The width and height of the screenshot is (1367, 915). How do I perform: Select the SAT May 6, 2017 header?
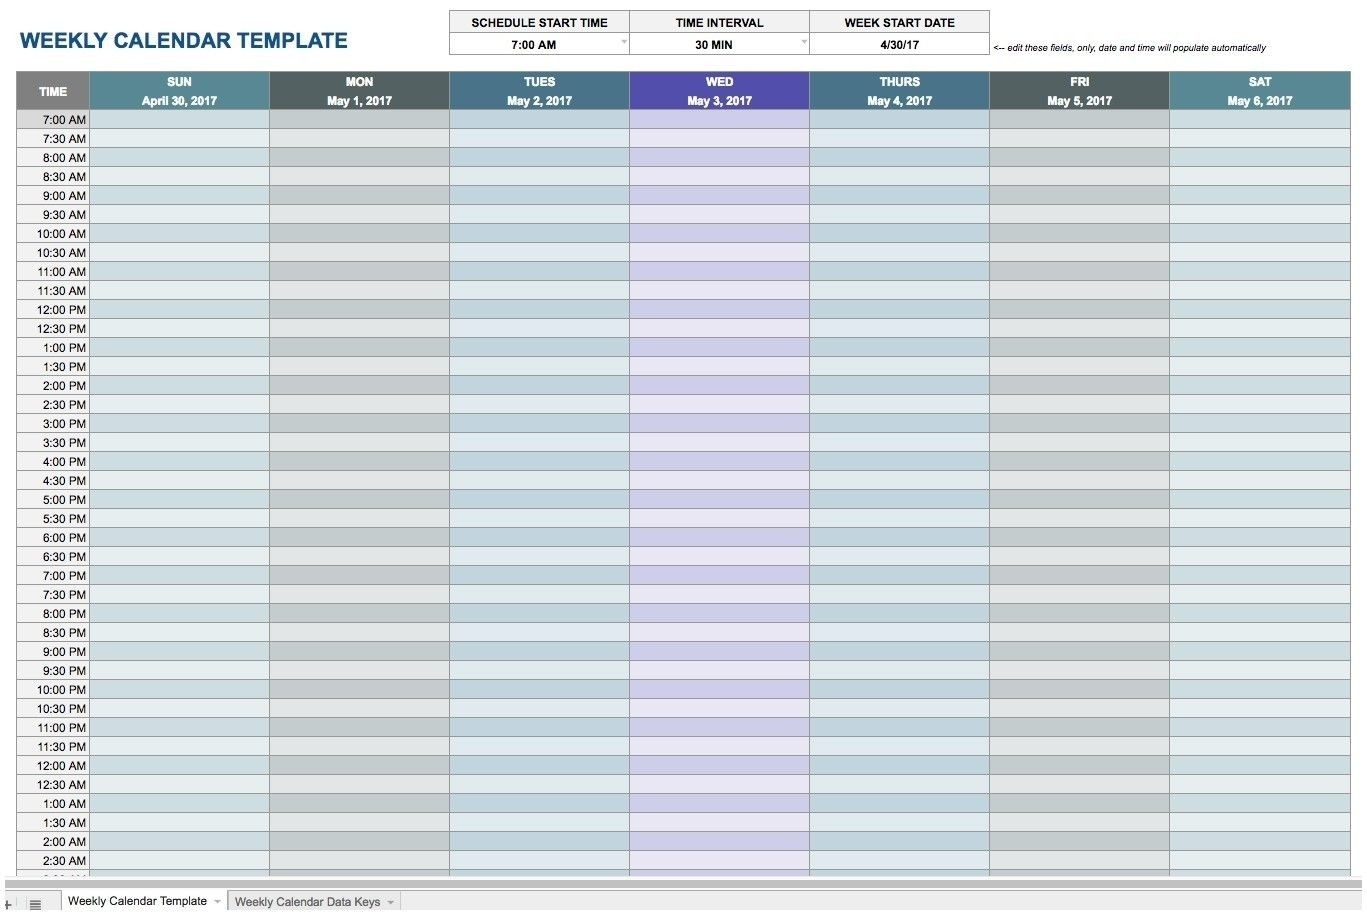tap(1259, 91)
